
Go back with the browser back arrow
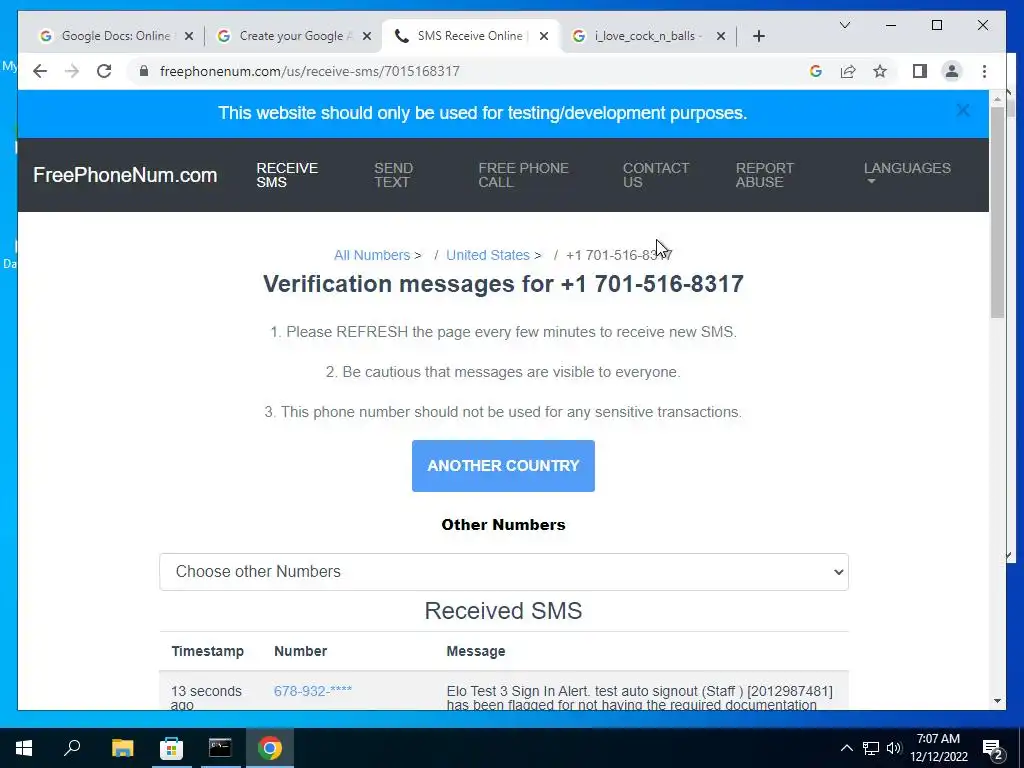coord(40,71)
